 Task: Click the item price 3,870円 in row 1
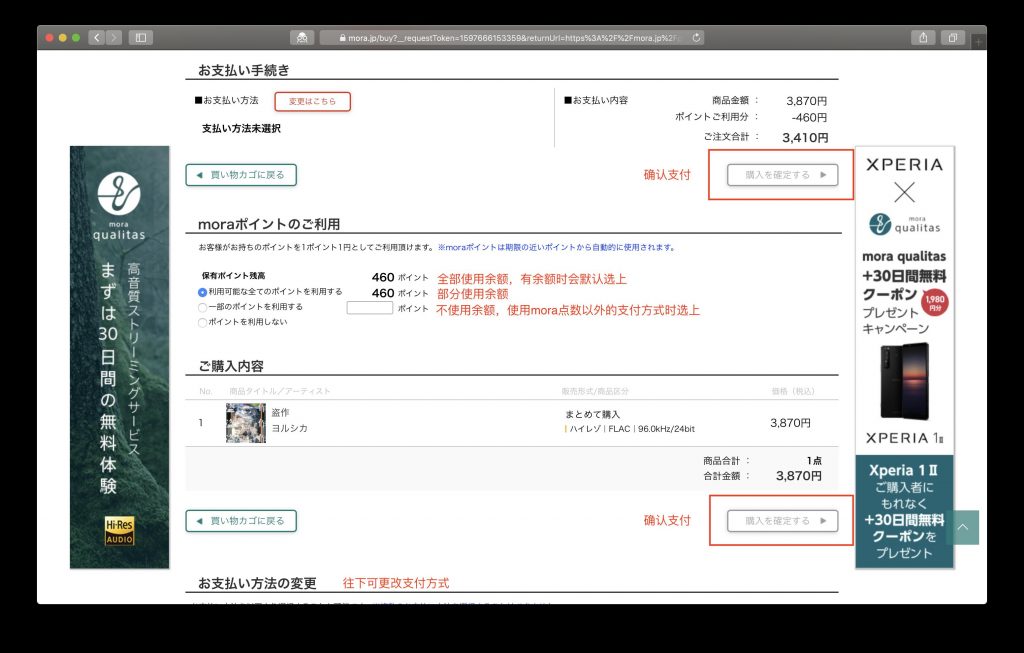(790, 423)
